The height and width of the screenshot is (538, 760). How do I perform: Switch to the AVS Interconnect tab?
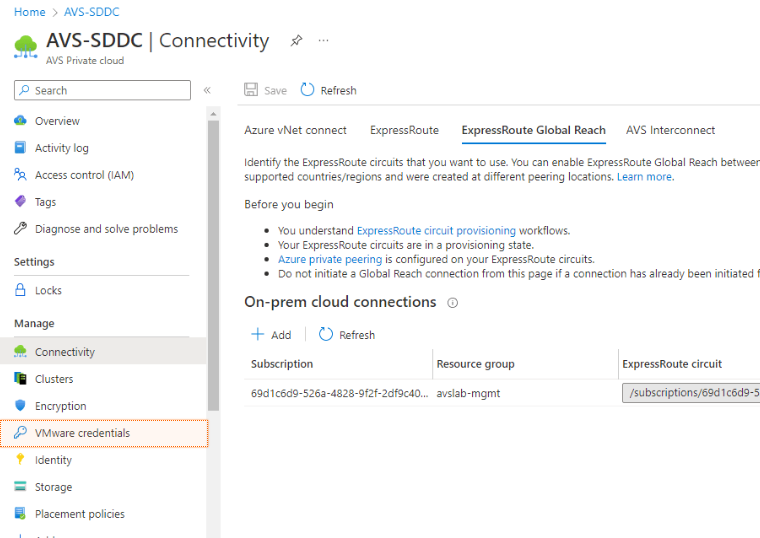click(670, 130)
